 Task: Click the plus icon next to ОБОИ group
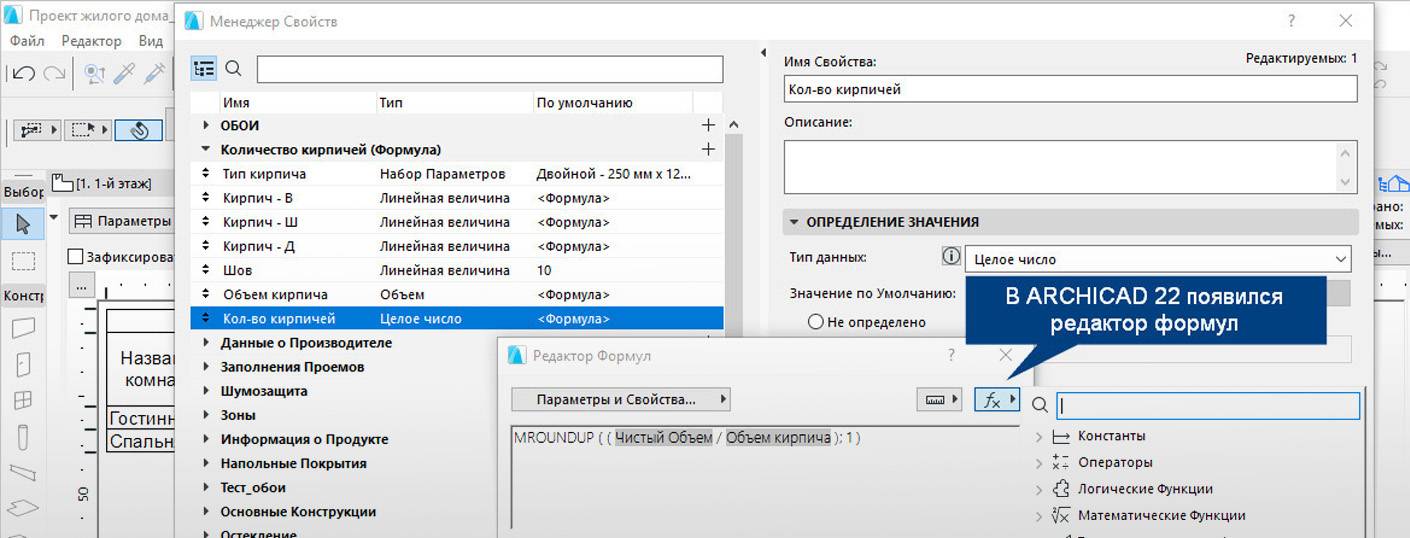pos(709,126)
